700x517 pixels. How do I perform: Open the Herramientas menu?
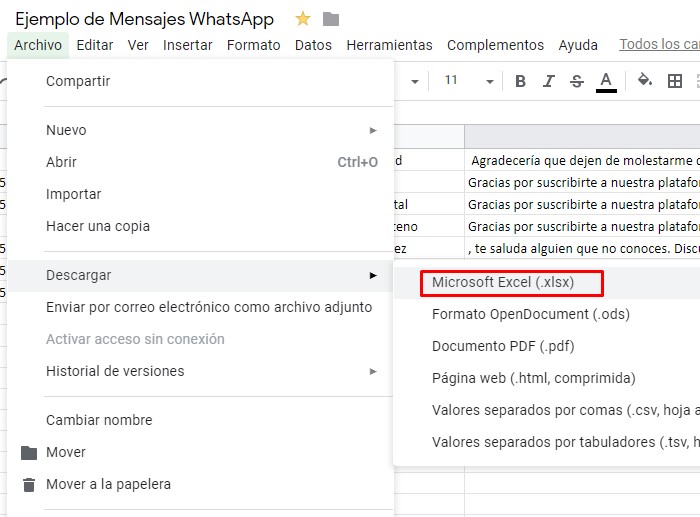(389, 45)
